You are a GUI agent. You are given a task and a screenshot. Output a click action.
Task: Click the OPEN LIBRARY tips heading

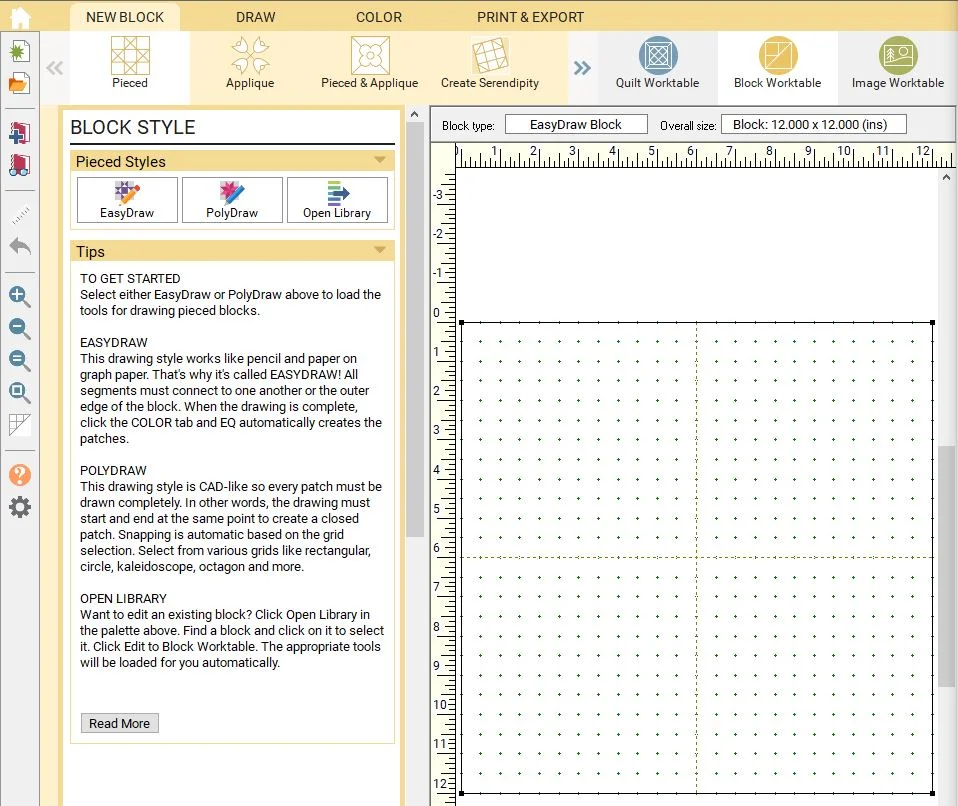[123, 599]
